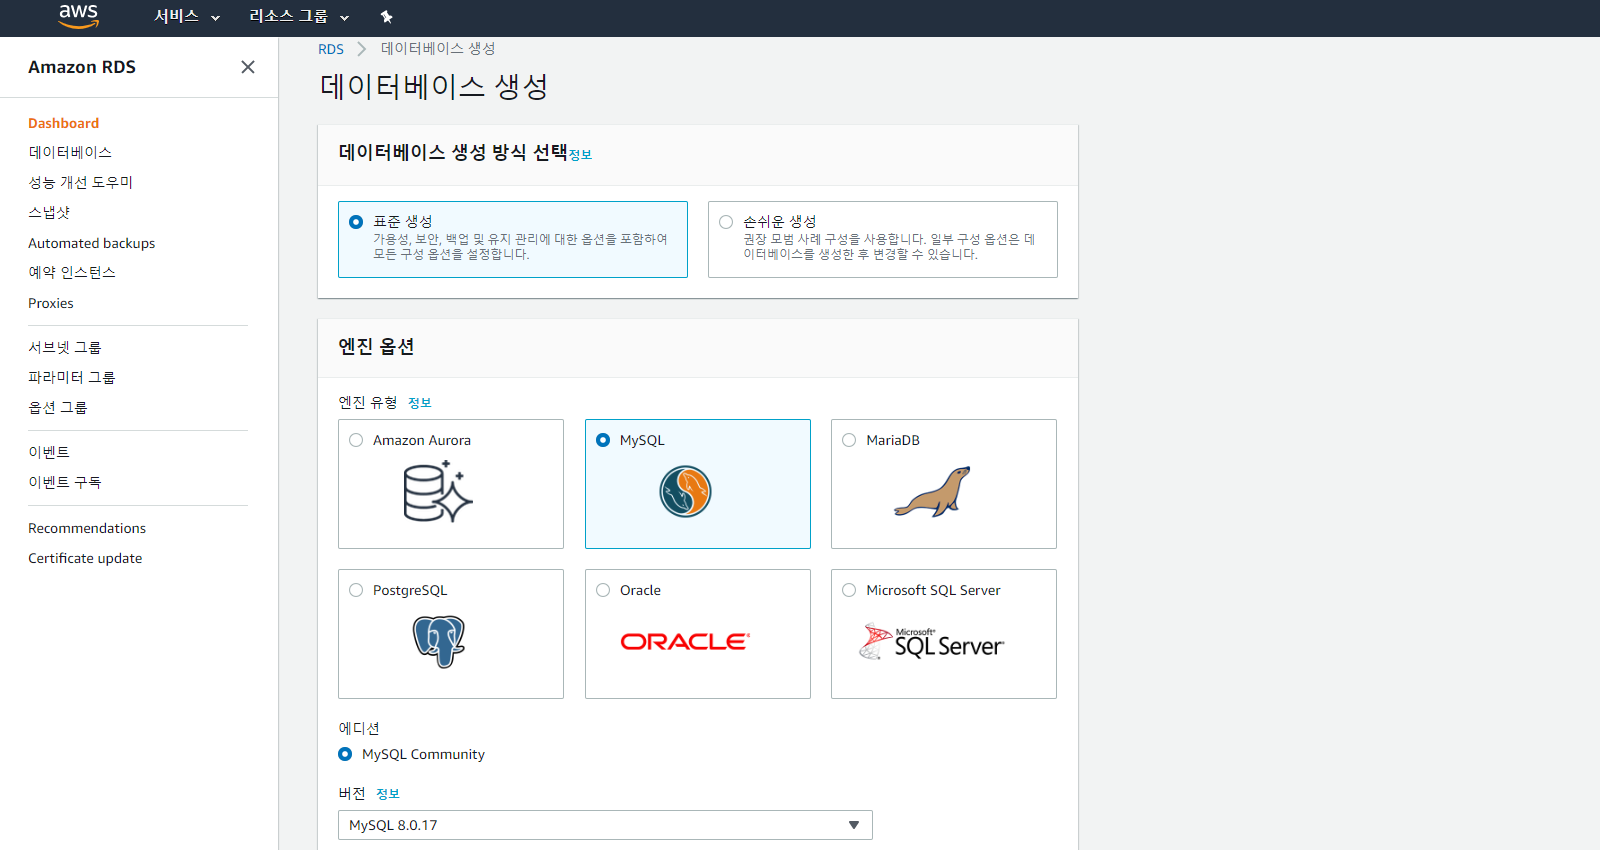Open 이벤트 구독 in the sidebar
The width and height of the screenshot is (1600, 850).
click(x=65, y=482)
